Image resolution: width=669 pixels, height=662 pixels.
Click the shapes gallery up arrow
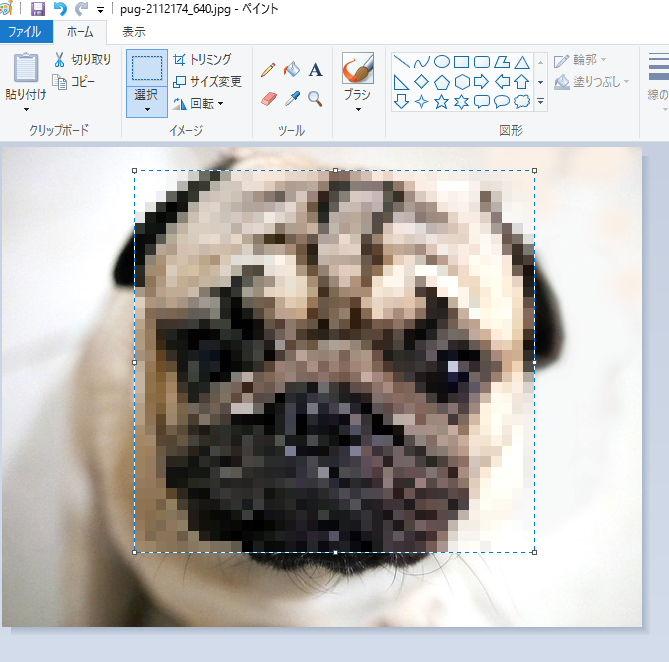click(x=541, y=62)
